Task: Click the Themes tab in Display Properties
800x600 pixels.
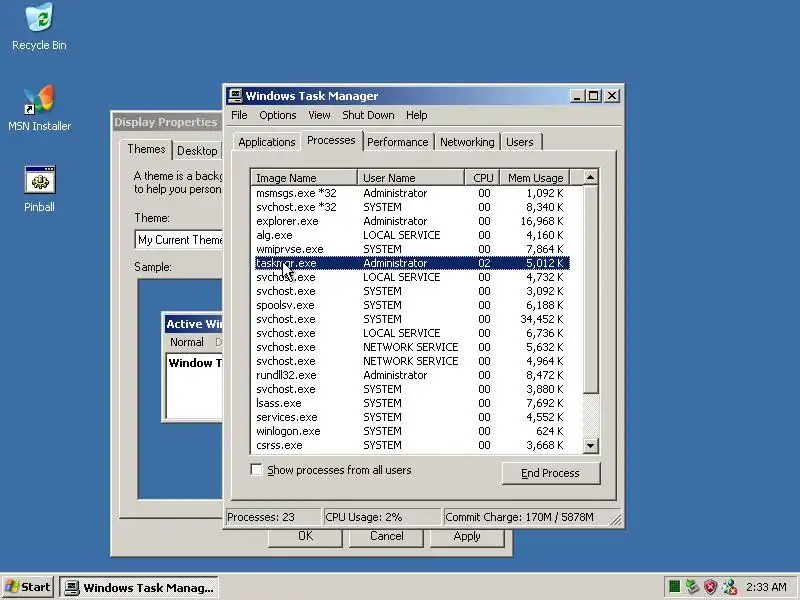Action: (146, 149)
